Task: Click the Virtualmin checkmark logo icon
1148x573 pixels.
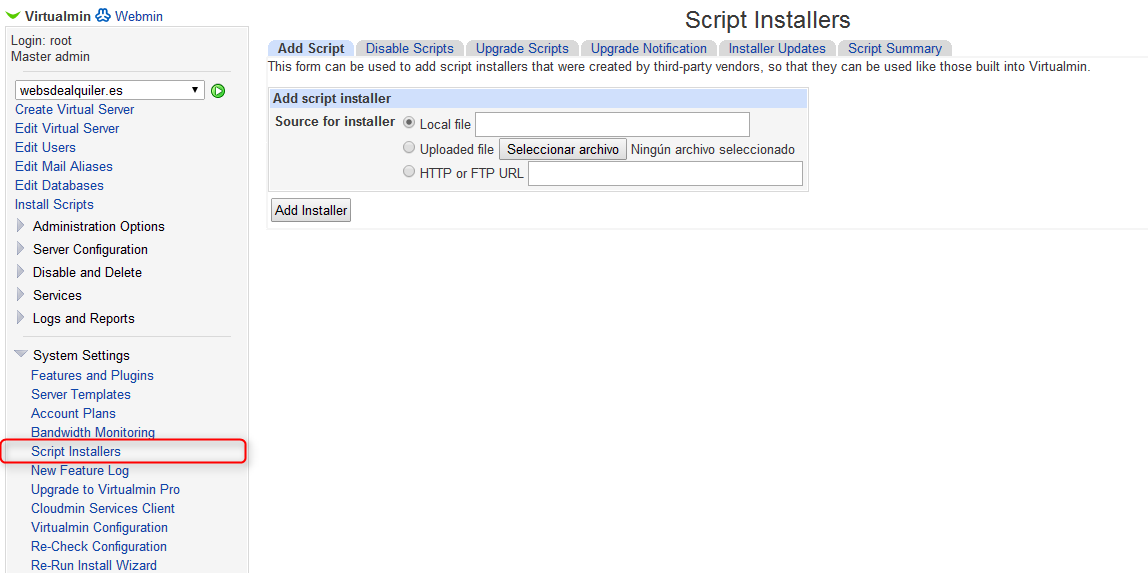Action: (14, 16)
